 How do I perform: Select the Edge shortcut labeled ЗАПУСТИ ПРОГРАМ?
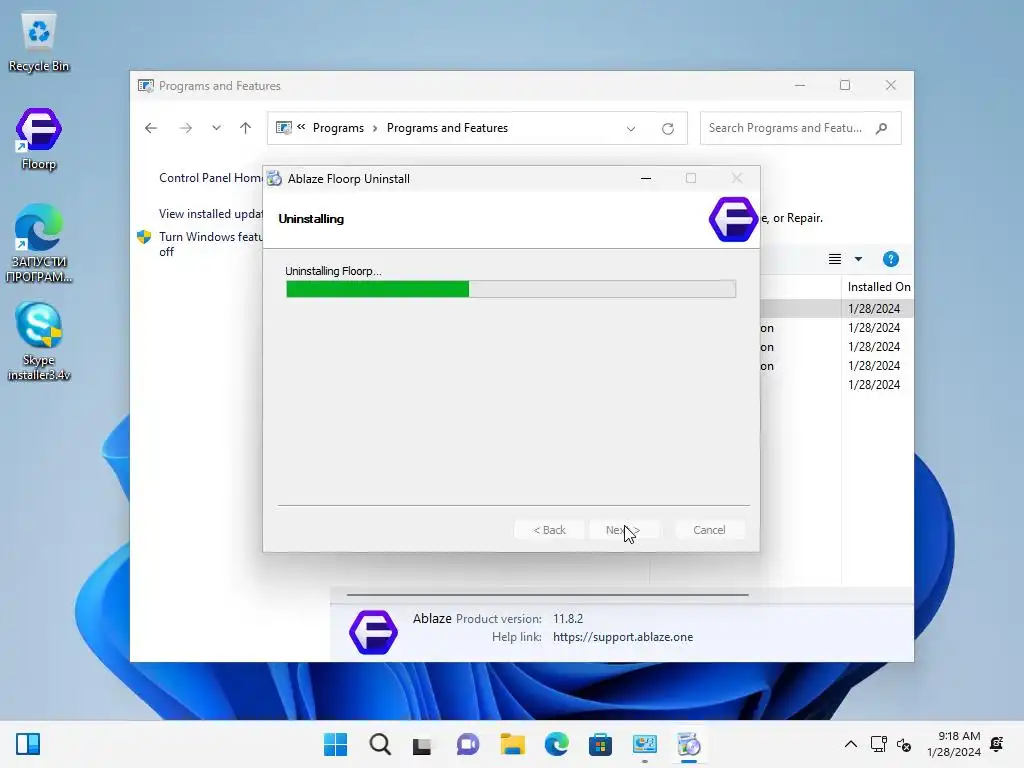pos(39,244)
